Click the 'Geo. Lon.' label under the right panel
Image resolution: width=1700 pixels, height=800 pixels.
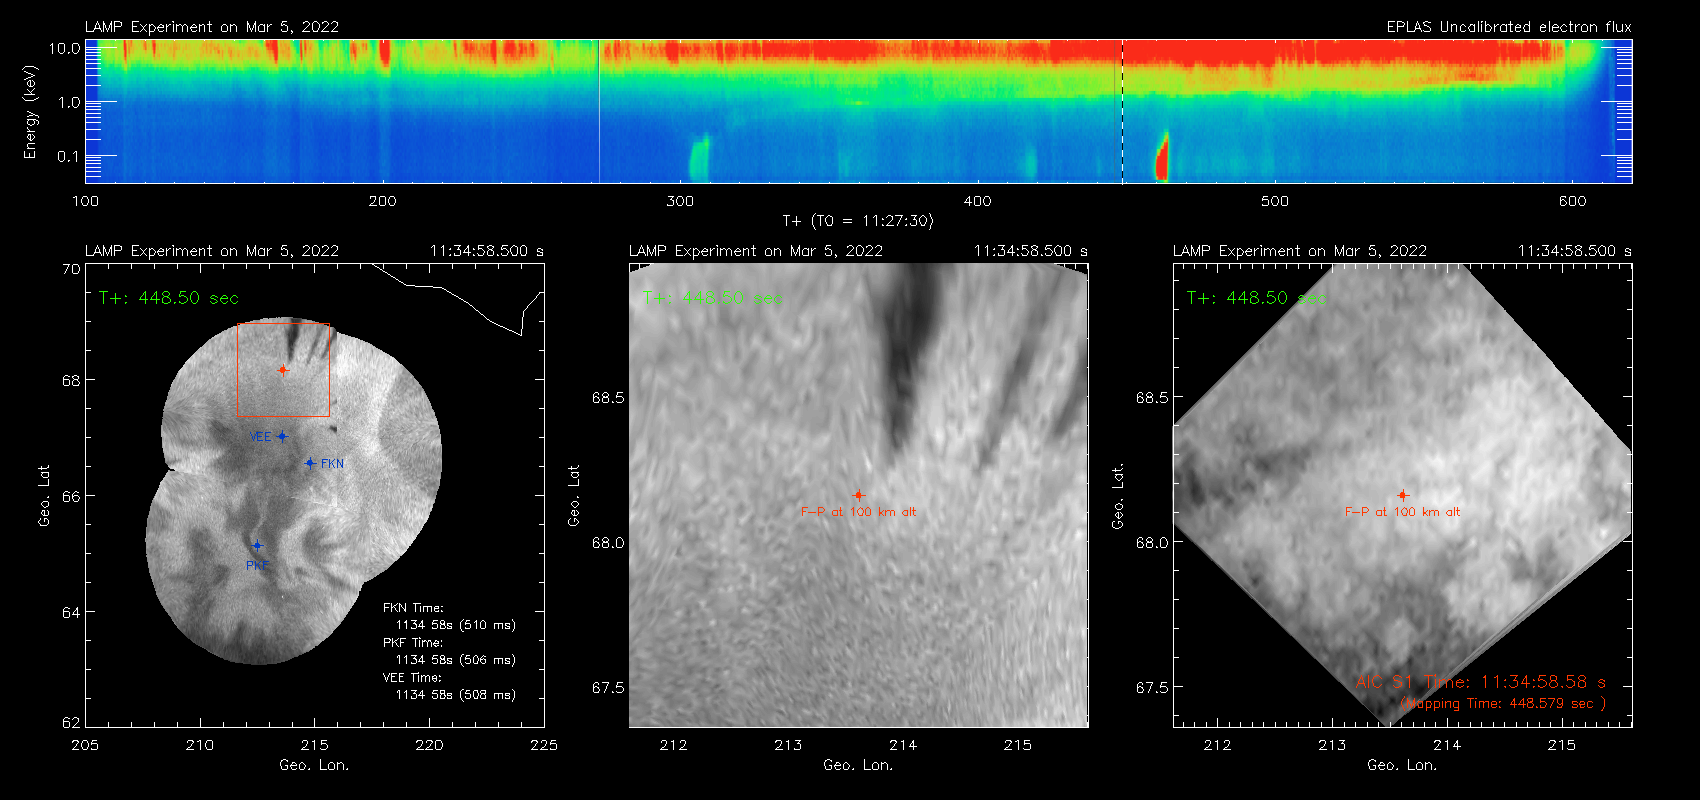click(x=1402, y=765)
